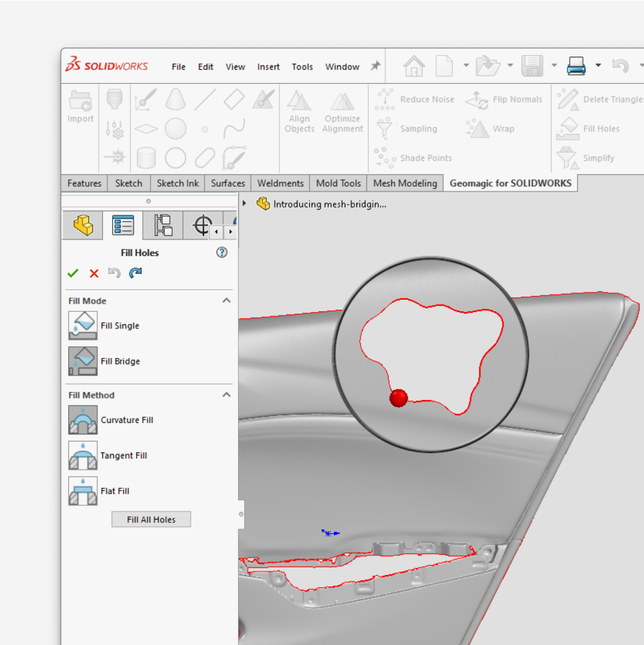Click the sphere primitive icon in ribbon
The width and height of the screenshot is (644, 645).
coord(175,129)
